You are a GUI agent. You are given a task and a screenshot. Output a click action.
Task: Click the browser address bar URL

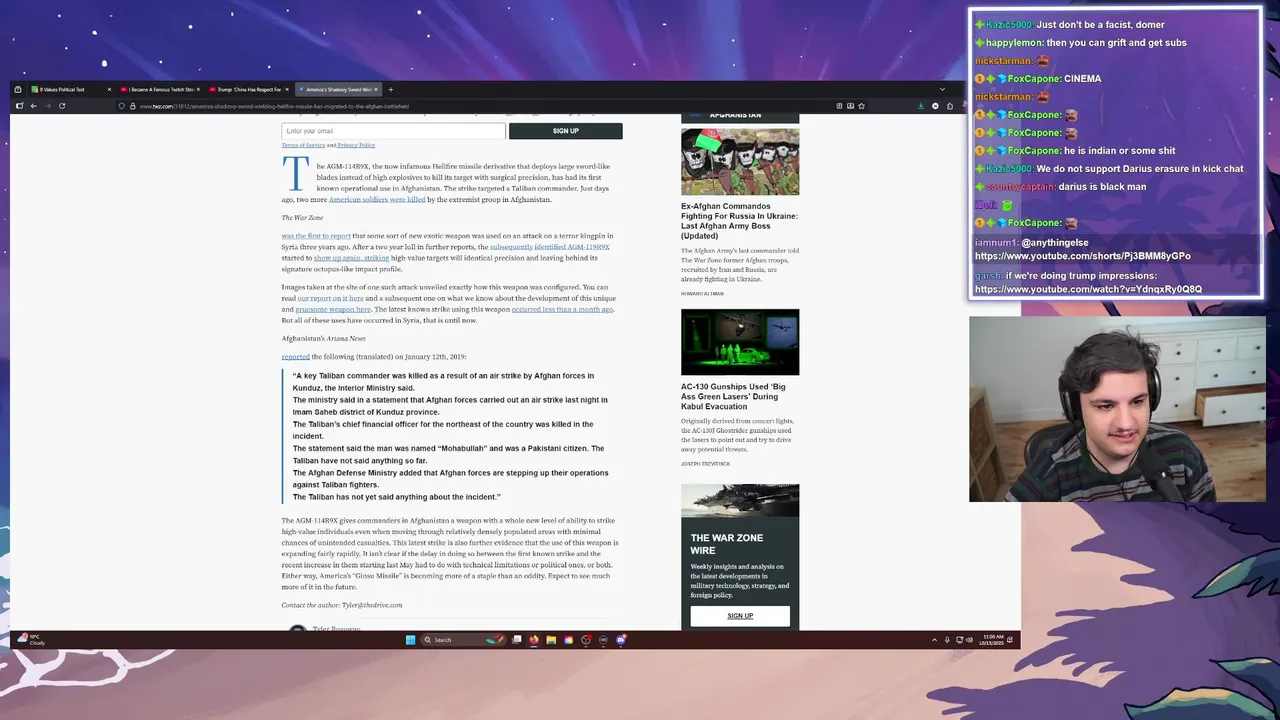(275, 106)
